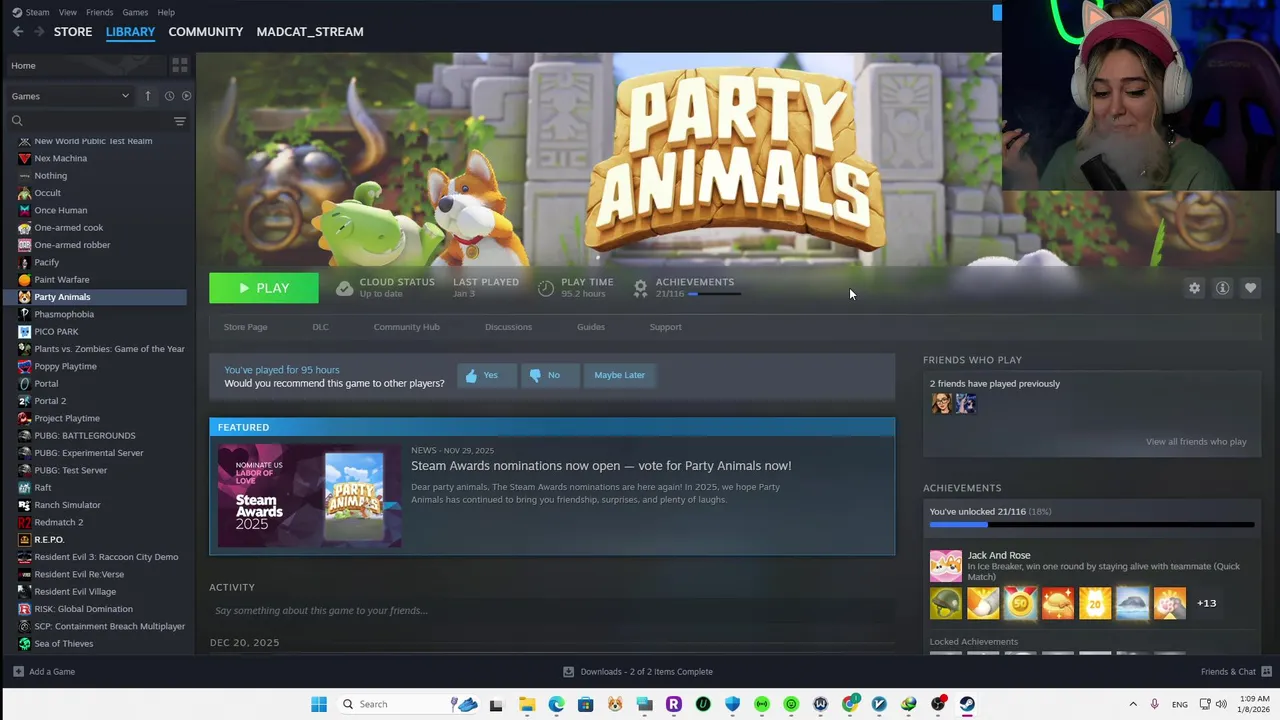Show the +13 more achievements
This screenshot has height=720, width=1280.
(1207, 603)
